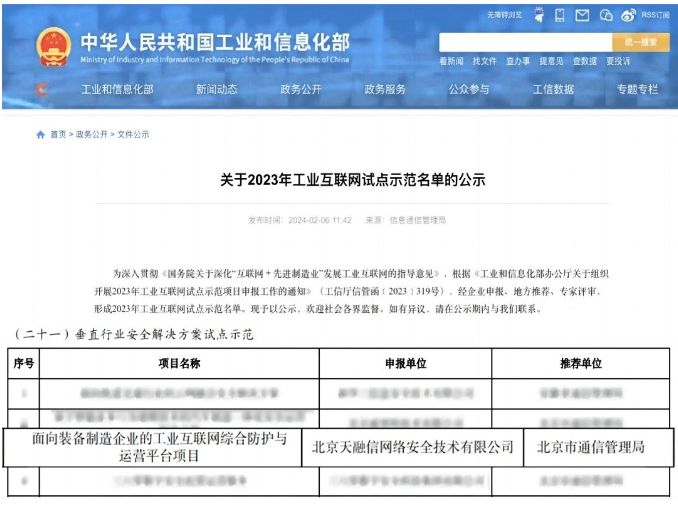Click the 无障碍浏览 accessibility link

pyautogui.click(x=505, y=15)
